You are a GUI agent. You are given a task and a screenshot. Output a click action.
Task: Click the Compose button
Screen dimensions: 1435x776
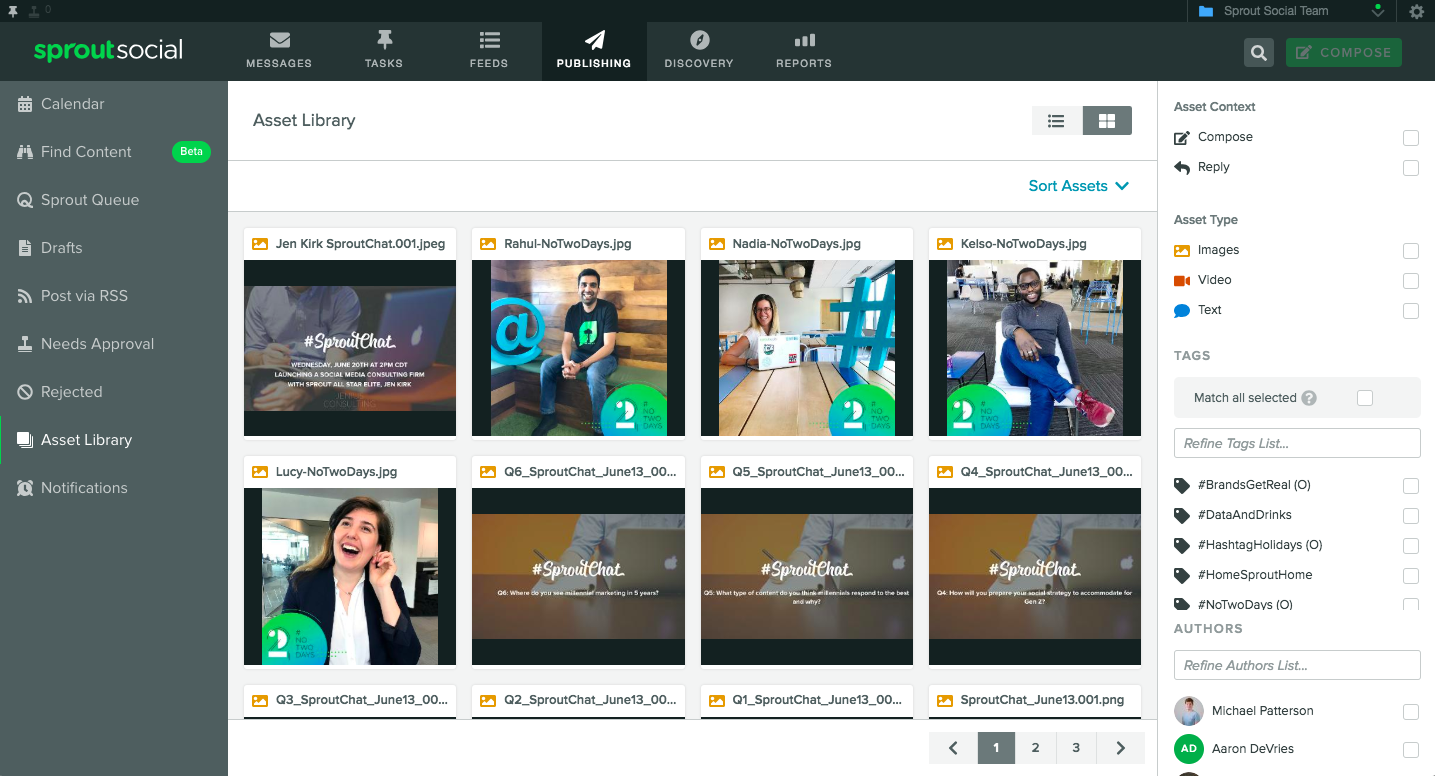[1344, 53]
